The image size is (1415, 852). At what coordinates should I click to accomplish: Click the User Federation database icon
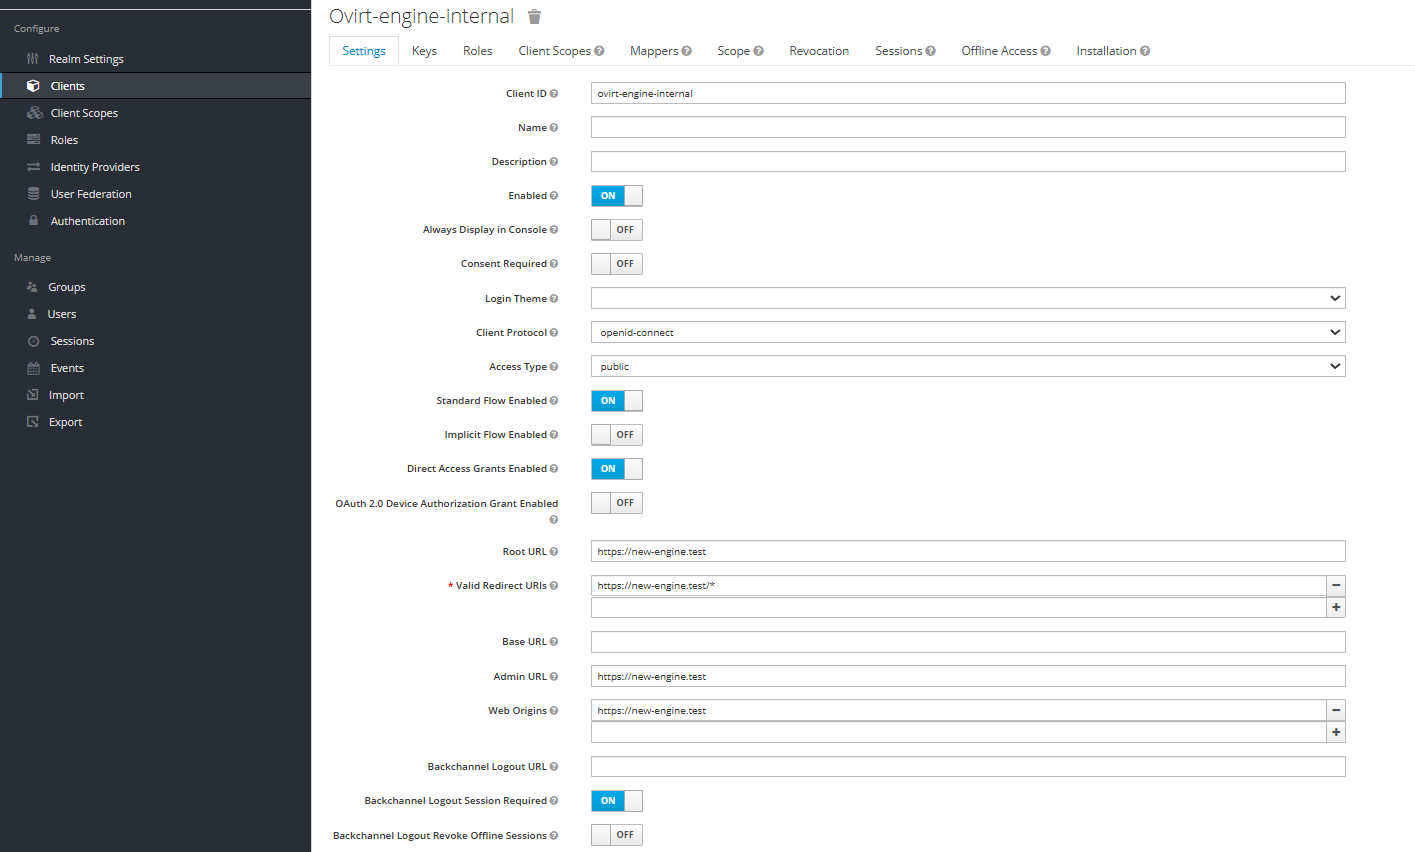point(33,194)
